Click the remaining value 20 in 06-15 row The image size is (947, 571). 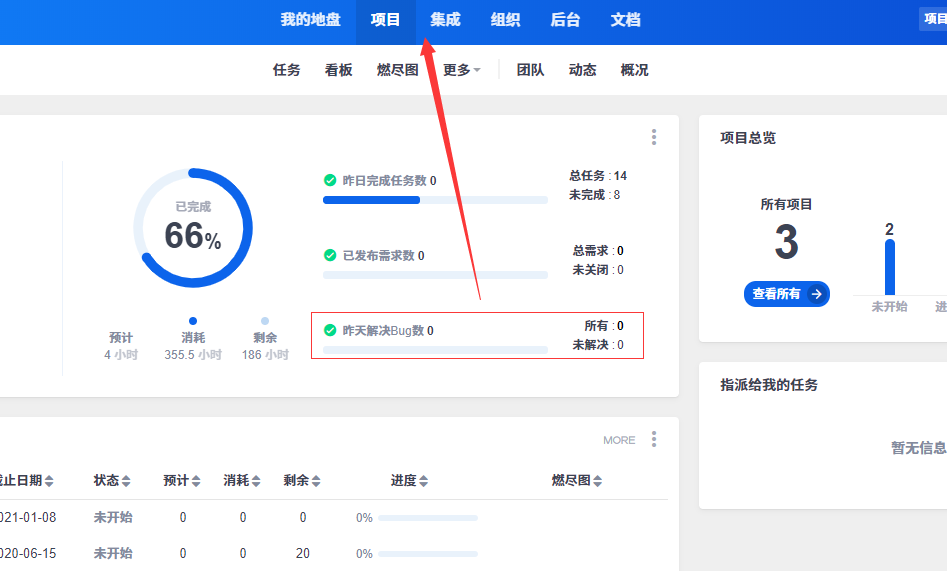click(x=303, y=553)
